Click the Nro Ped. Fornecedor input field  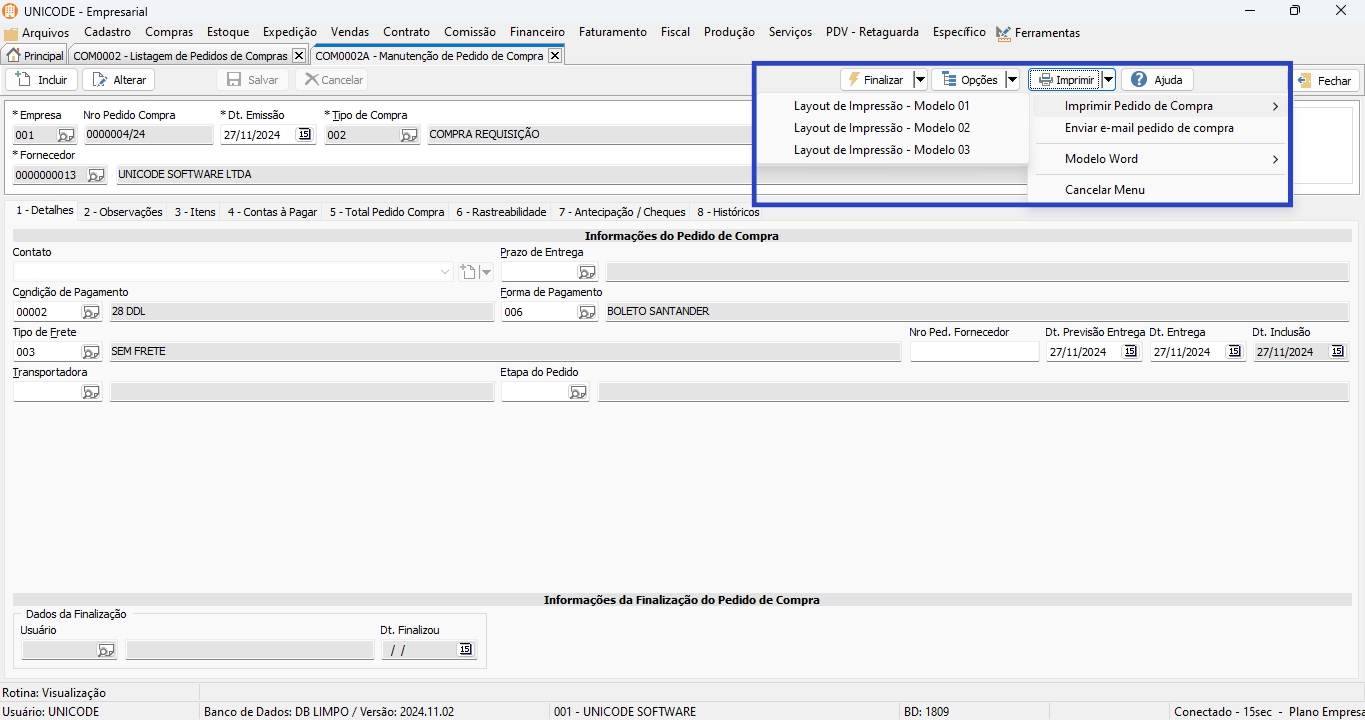[x=974, y=352]
